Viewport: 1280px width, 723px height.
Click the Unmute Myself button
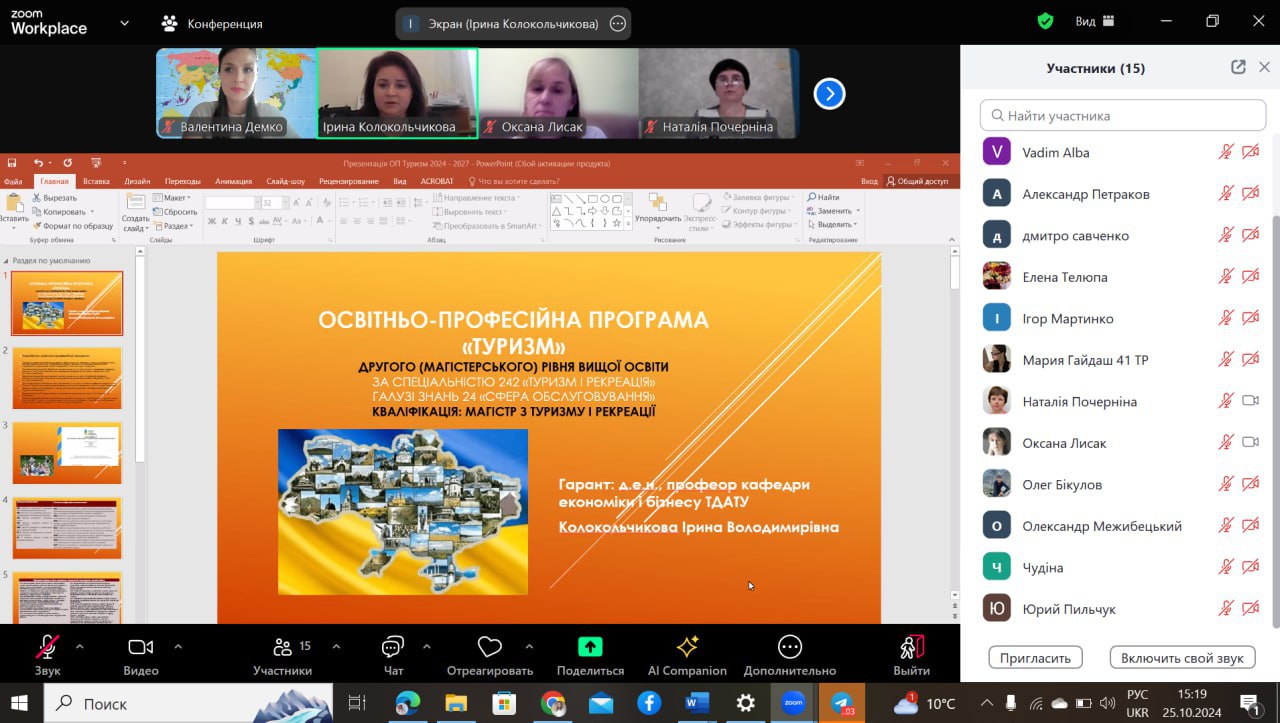1181,657
